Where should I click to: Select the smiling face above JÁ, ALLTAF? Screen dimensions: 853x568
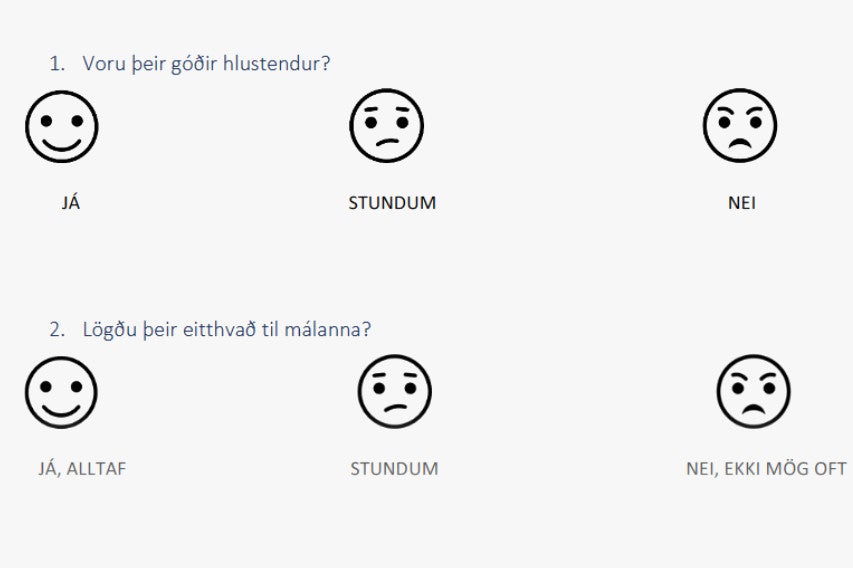pos(61,392)
